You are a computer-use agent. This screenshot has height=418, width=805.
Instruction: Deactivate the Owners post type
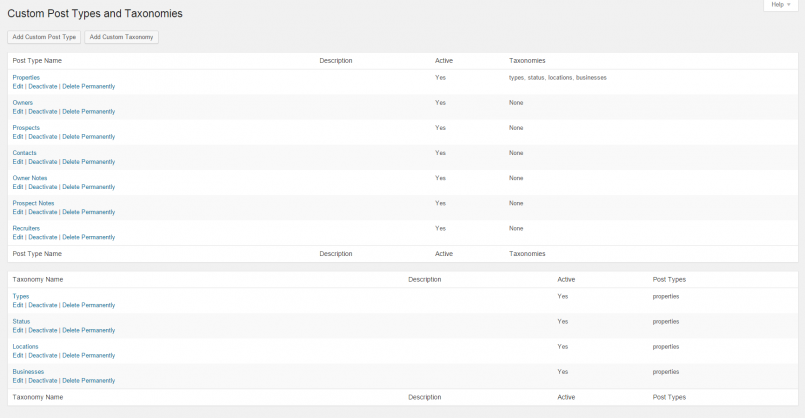pos(43,111)
